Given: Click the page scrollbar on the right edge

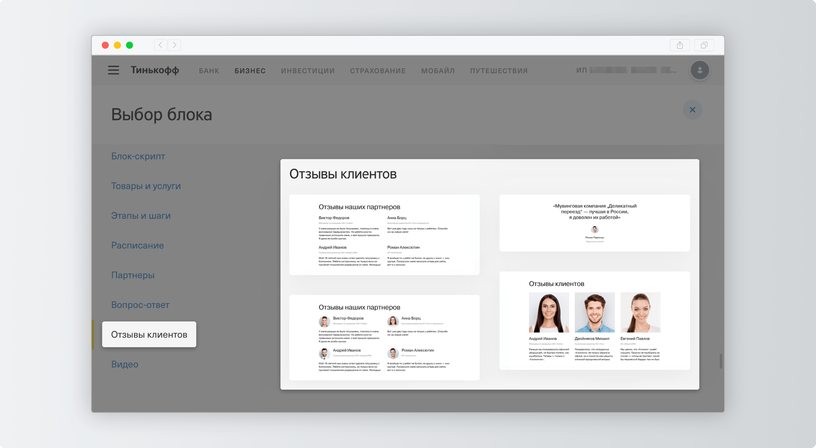Looking at the screenshot, I should point(721,361).
